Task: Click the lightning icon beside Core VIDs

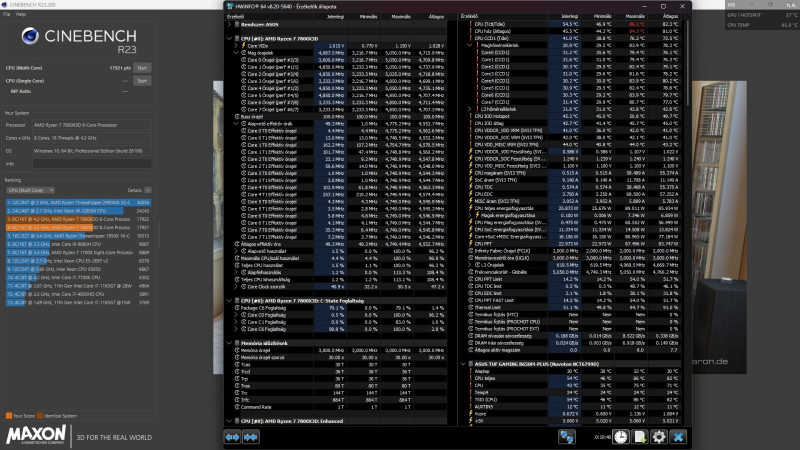Action: pyautogui.click(x=243, y=45)
